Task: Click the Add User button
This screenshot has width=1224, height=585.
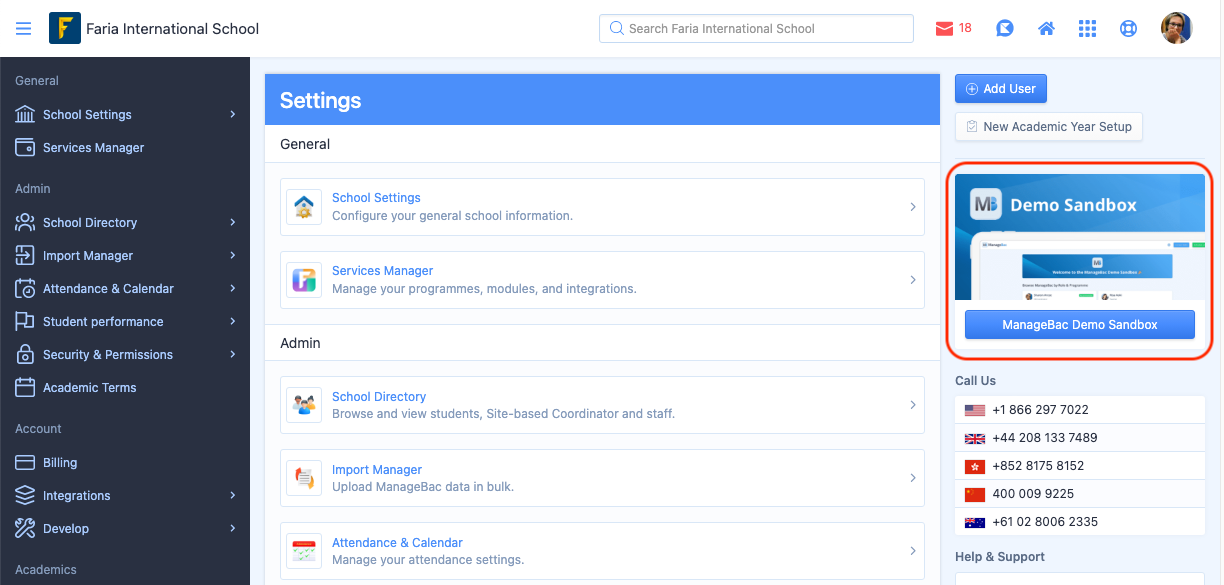Action: pos(1000,88)
